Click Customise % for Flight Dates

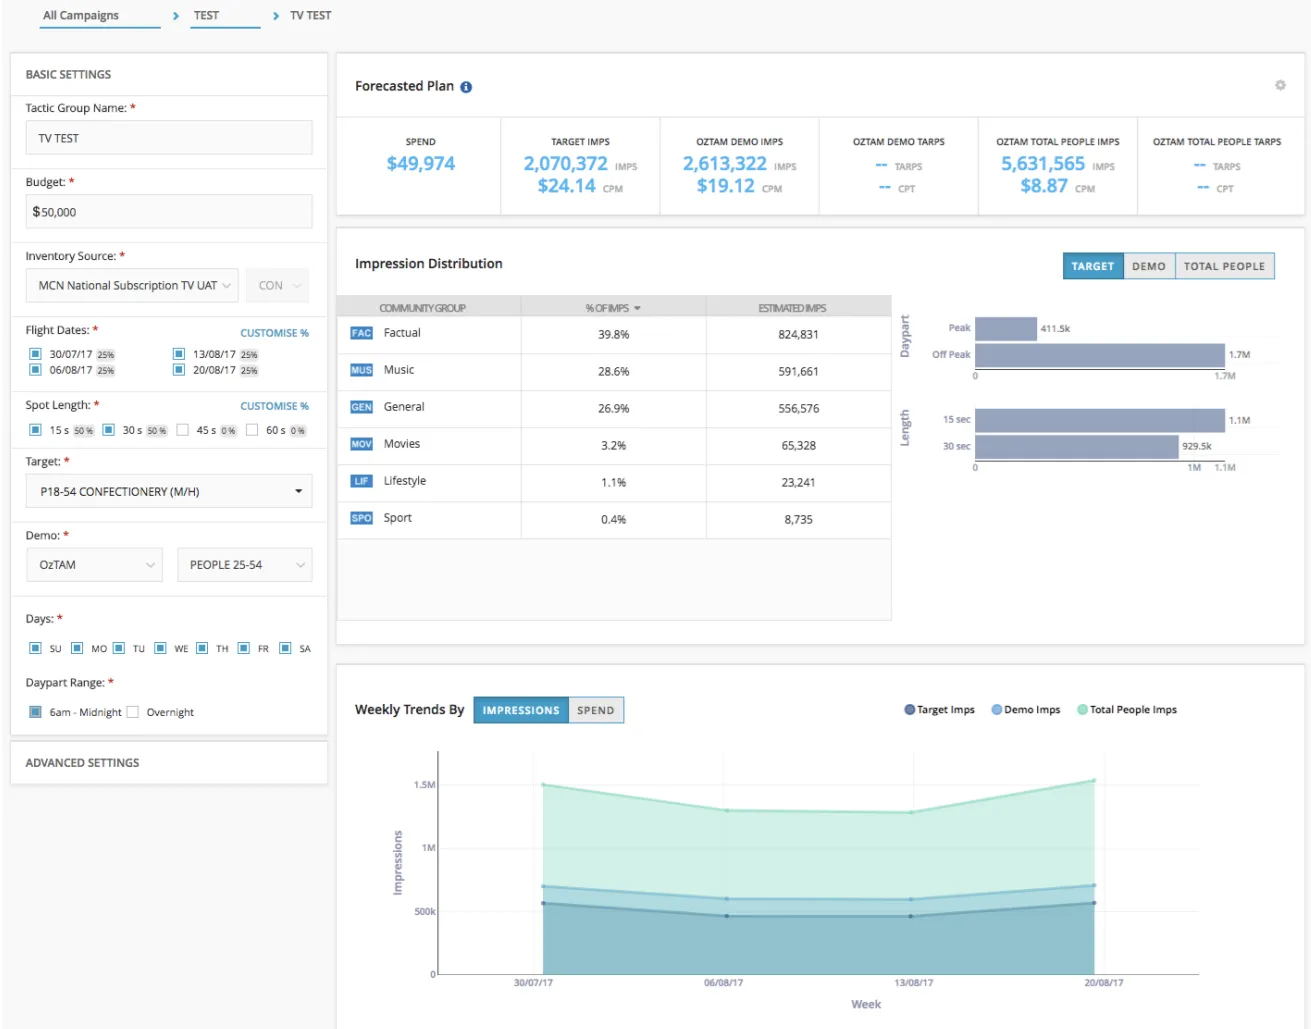(x=274, y=333)
